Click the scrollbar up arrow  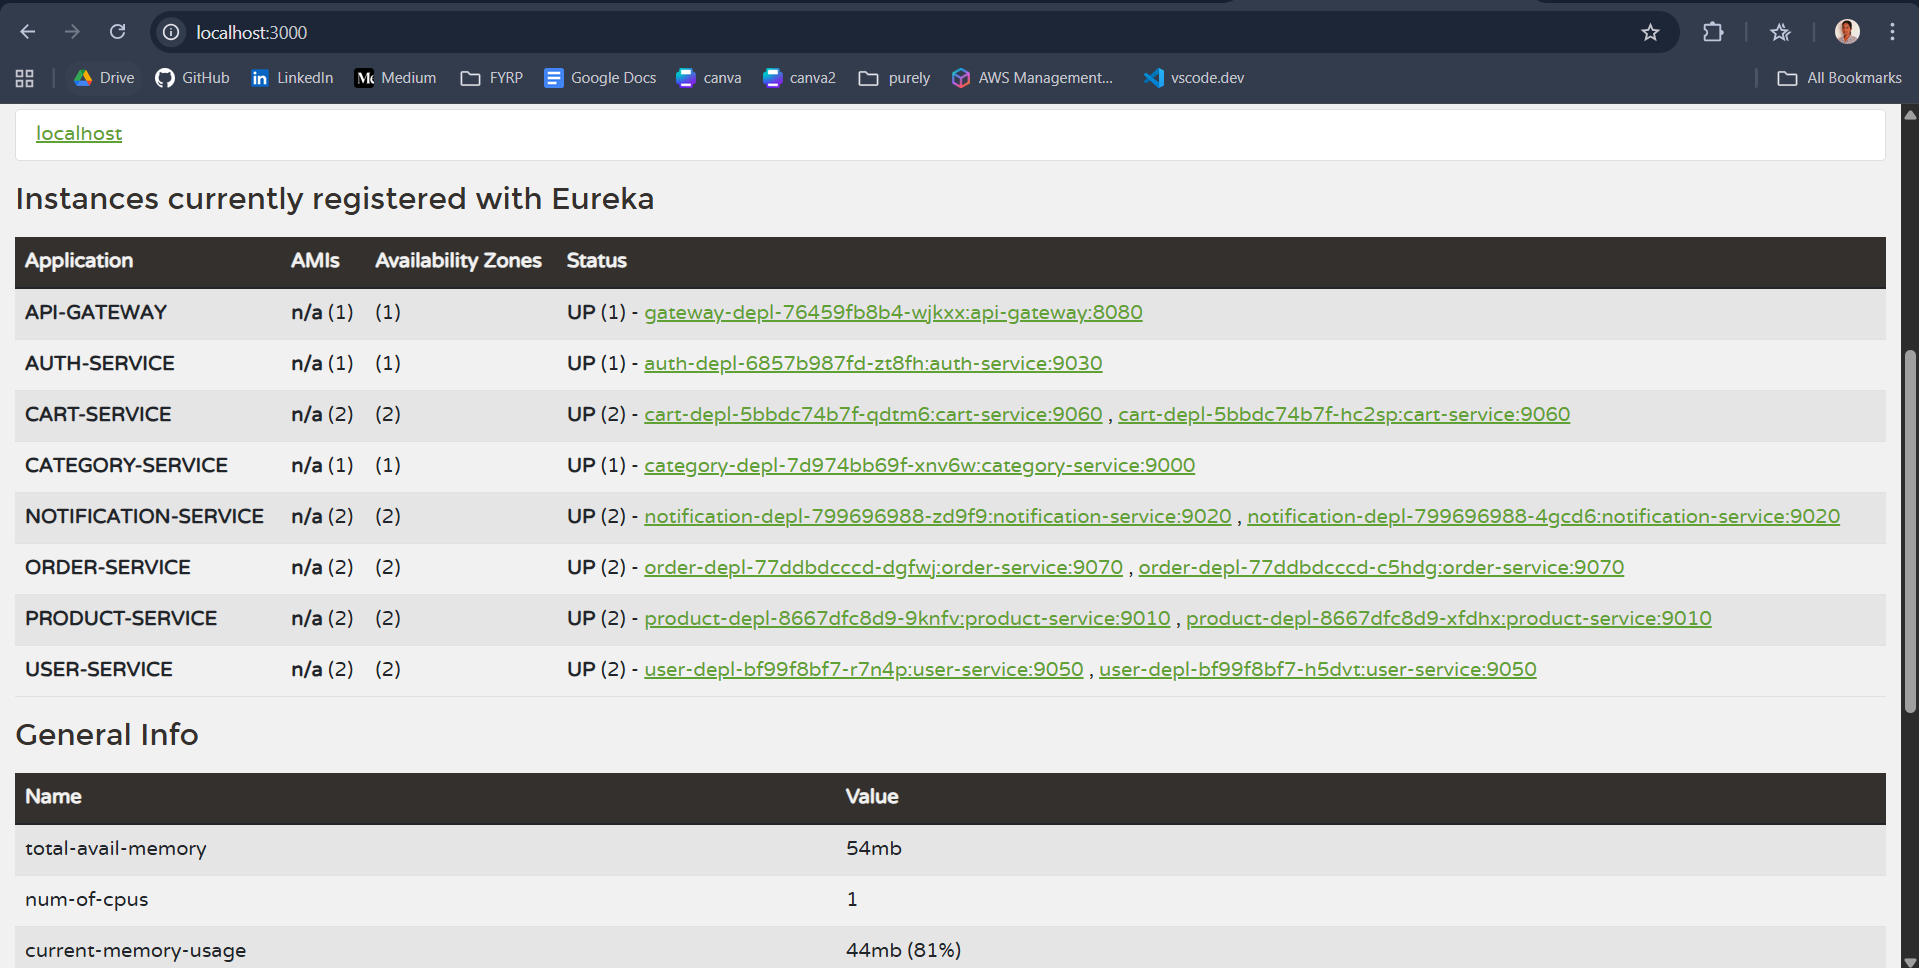coord(1910,113)
